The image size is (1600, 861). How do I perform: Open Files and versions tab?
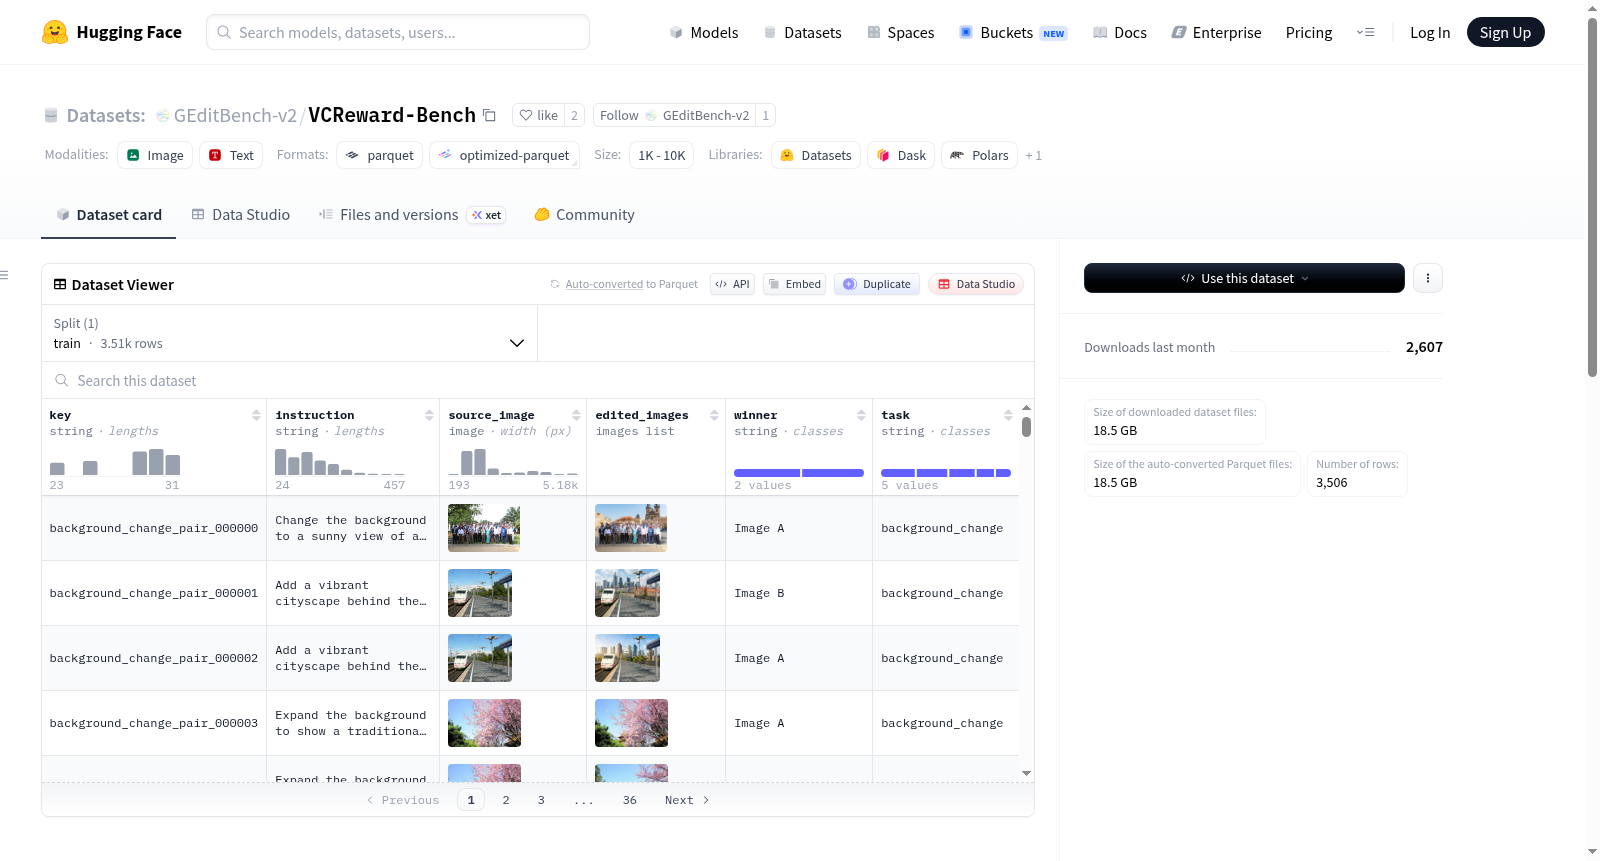pos(412,214)
